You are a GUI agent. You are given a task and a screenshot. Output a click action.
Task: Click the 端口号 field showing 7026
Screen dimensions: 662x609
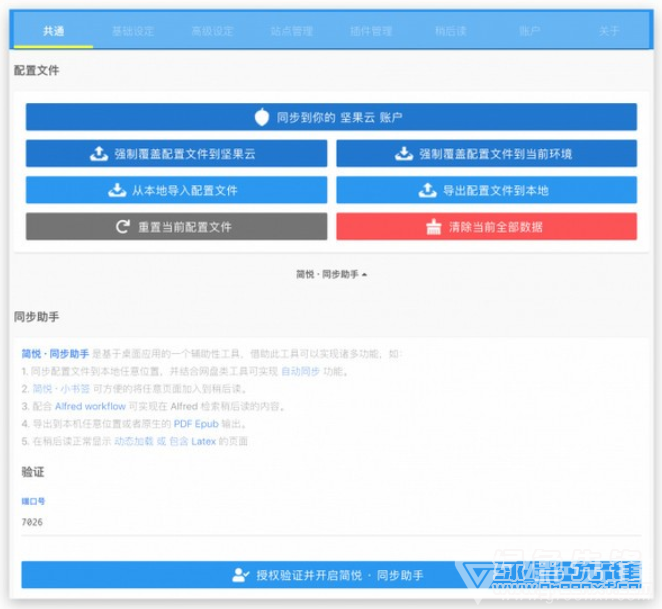tap(331, 522)
